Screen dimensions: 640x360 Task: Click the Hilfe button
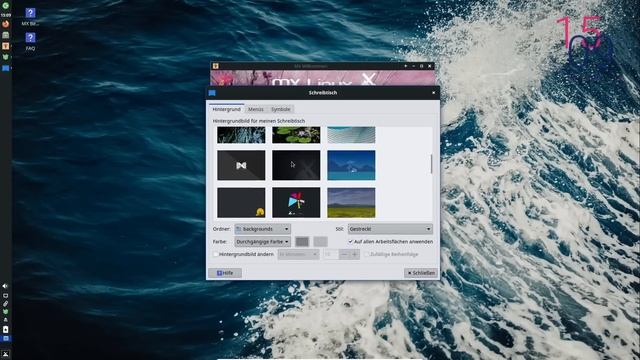pyautogui.click(x=225, y=273)
